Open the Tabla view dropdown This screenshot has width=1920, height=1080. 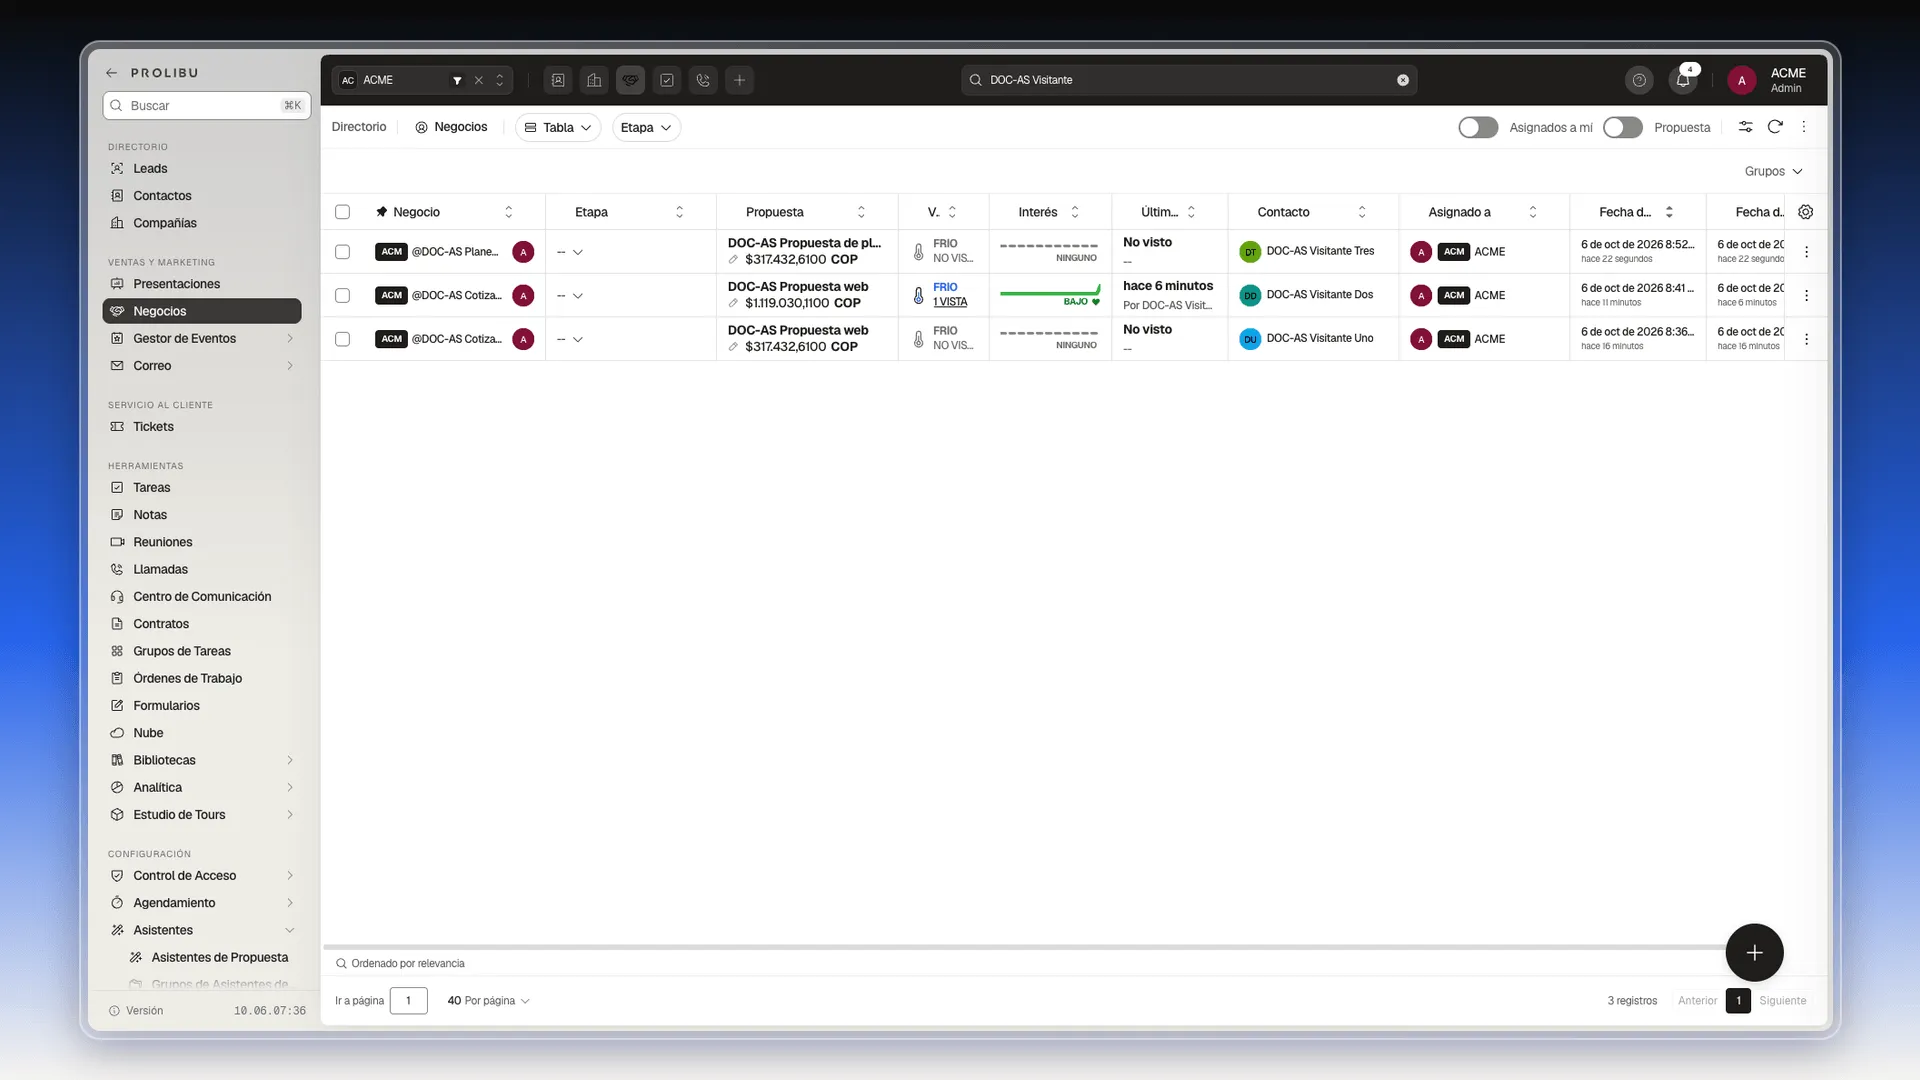click(x=558, y=127)
